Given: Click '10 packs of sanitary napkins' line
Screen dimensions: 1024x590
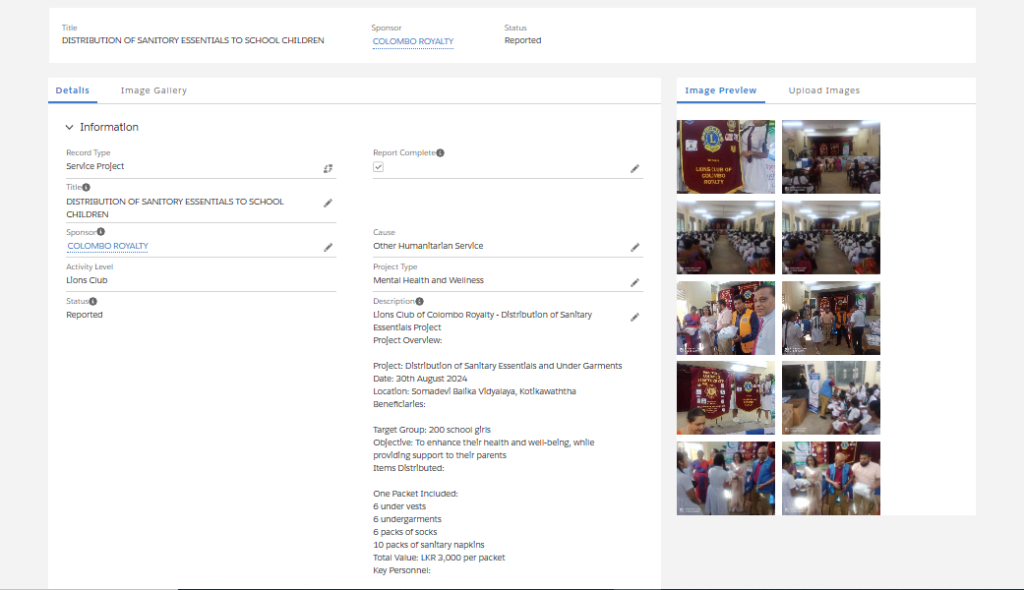Looking at the screenshot, I should tap(428, 545).
